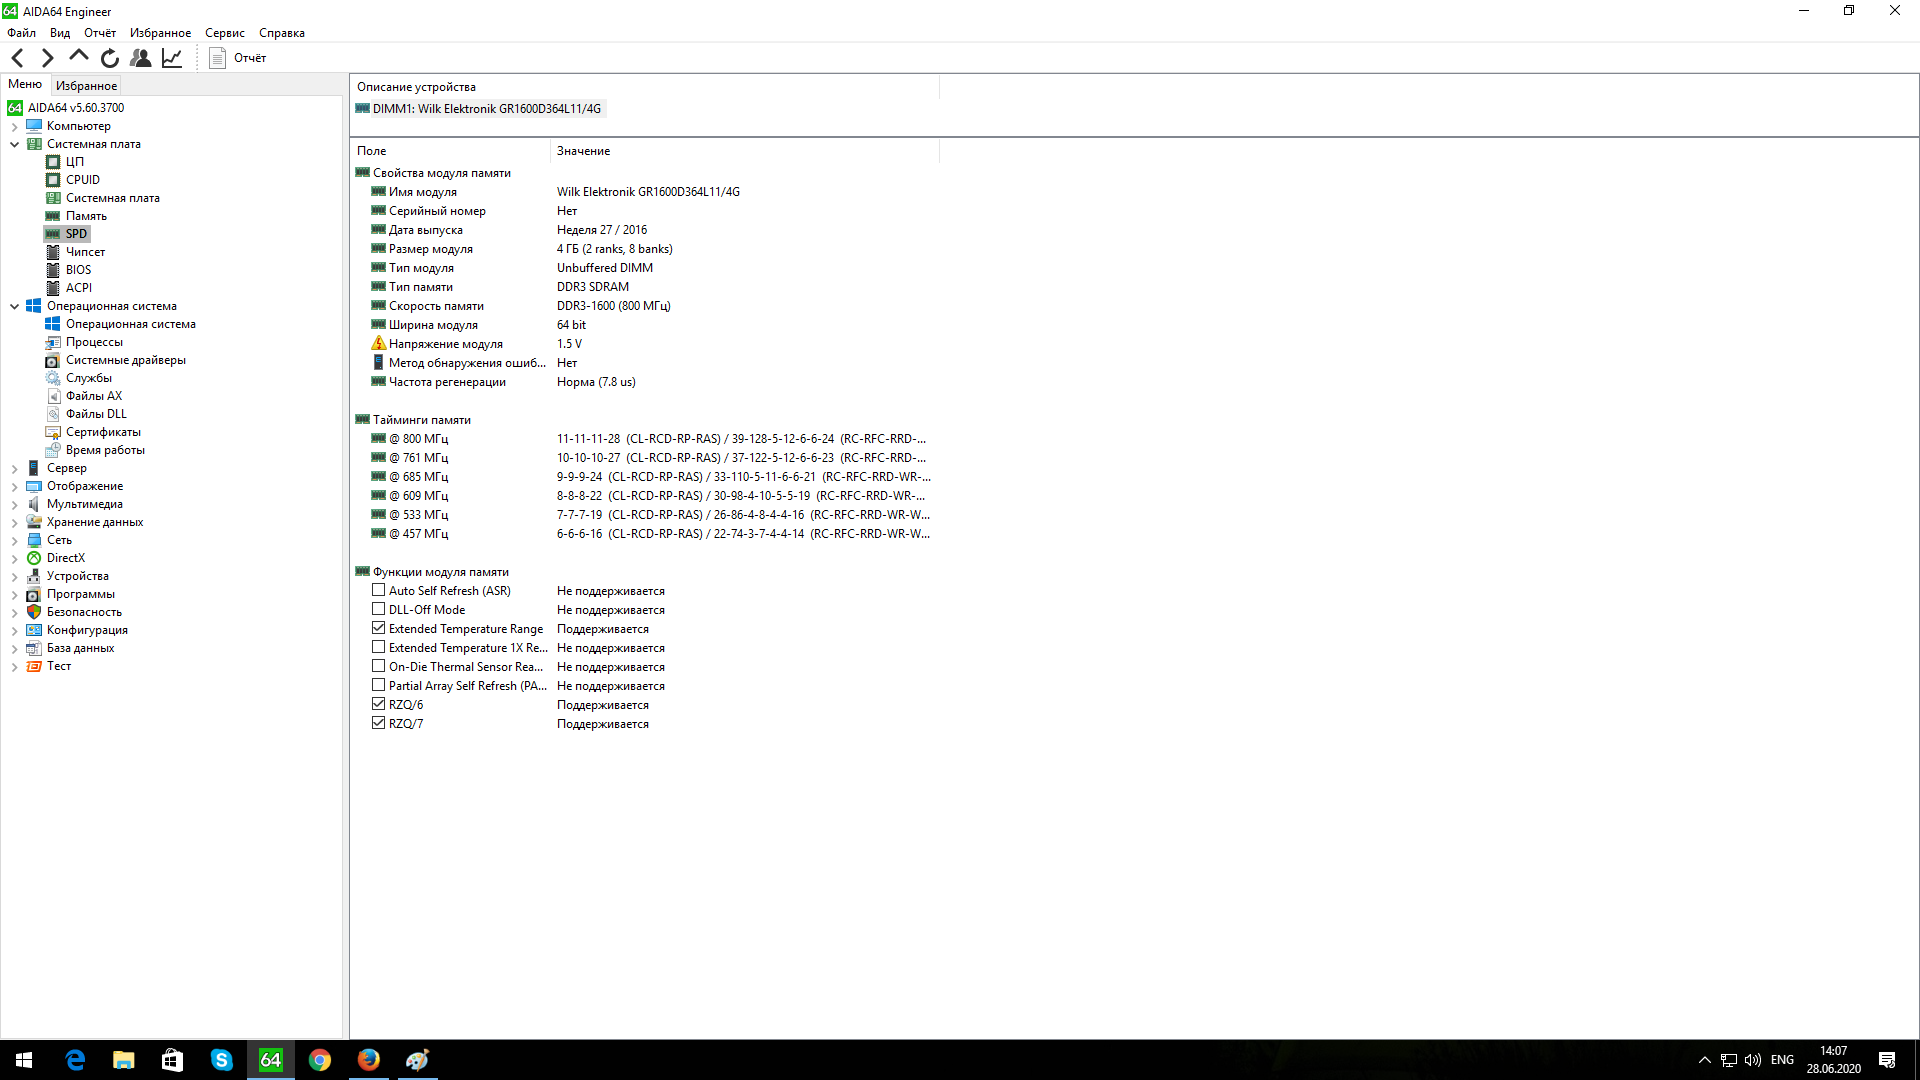The width and height of the screenshot is (1920, 1080).
Task: Open the Файл menu
Action: coord(21,33)
